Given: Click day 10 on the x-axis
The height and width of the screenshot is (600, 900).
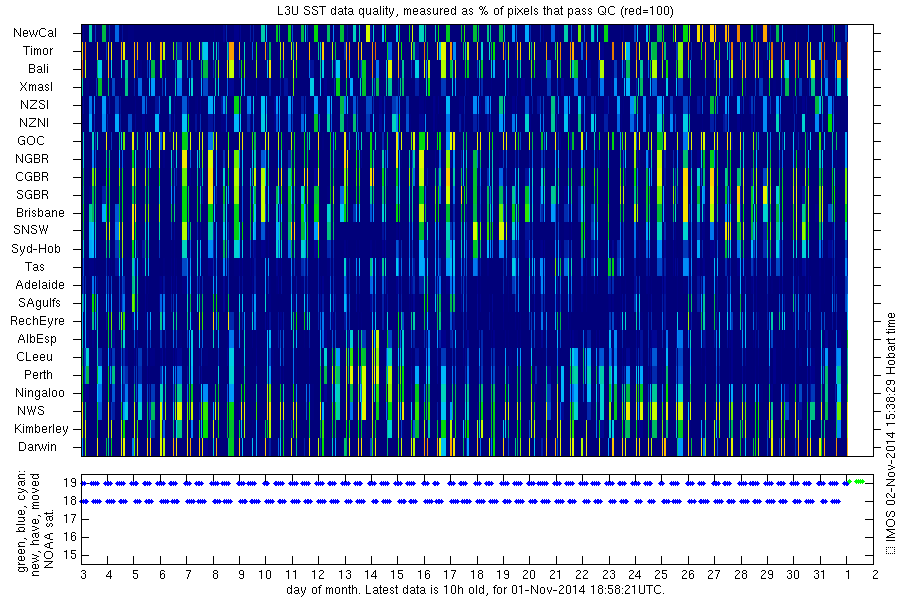Looking at the screenshot, I should (x=265, y=575).
